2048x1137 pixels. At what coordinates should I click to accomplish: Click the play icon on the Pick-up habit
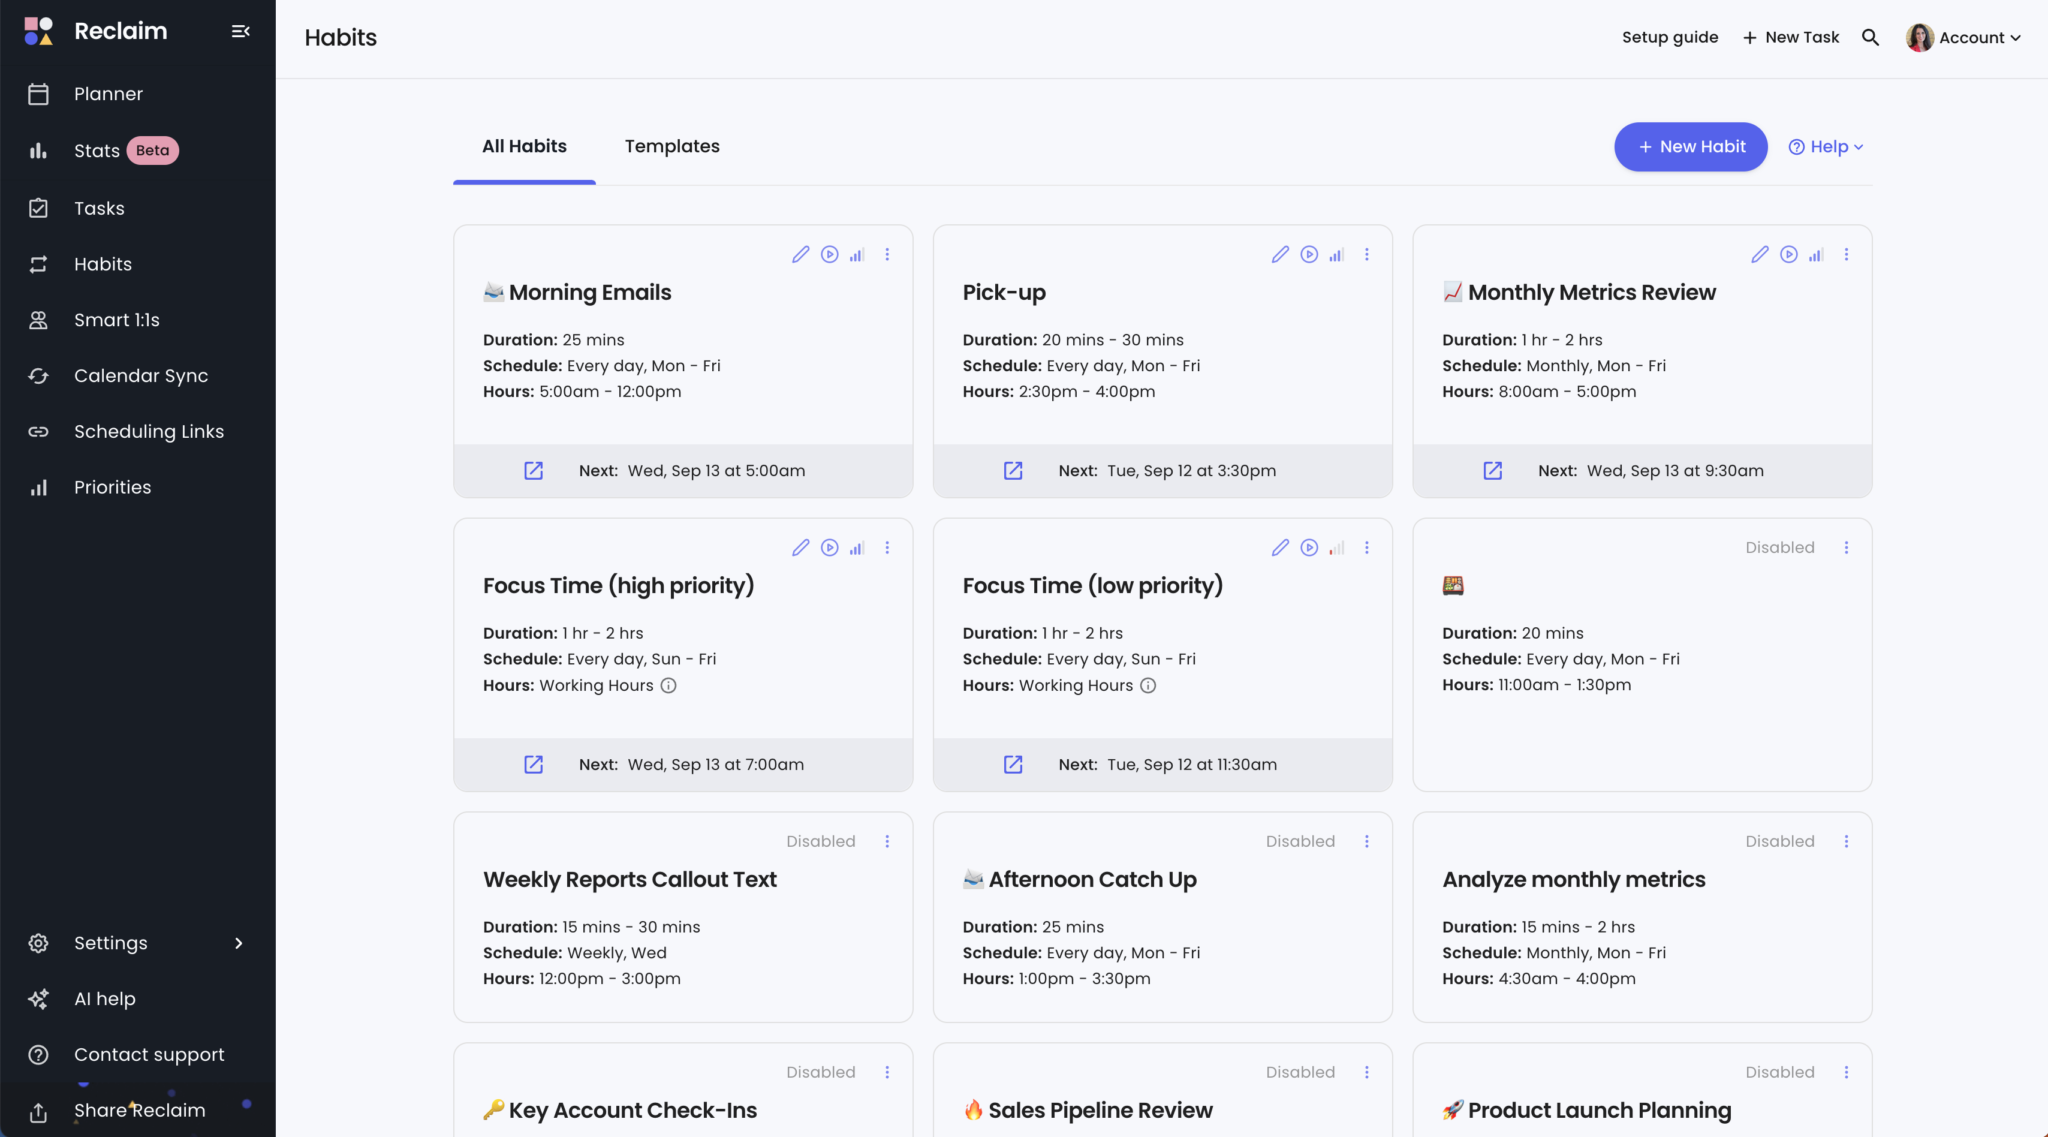click(1309, 254)
